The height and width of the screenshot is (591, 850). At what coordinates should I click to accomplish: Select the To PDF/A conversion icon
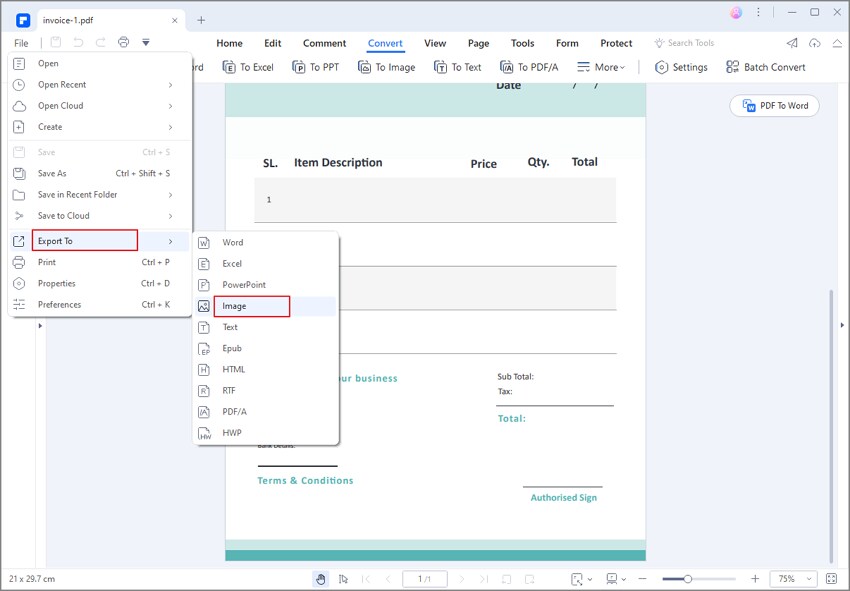point(529,67)
